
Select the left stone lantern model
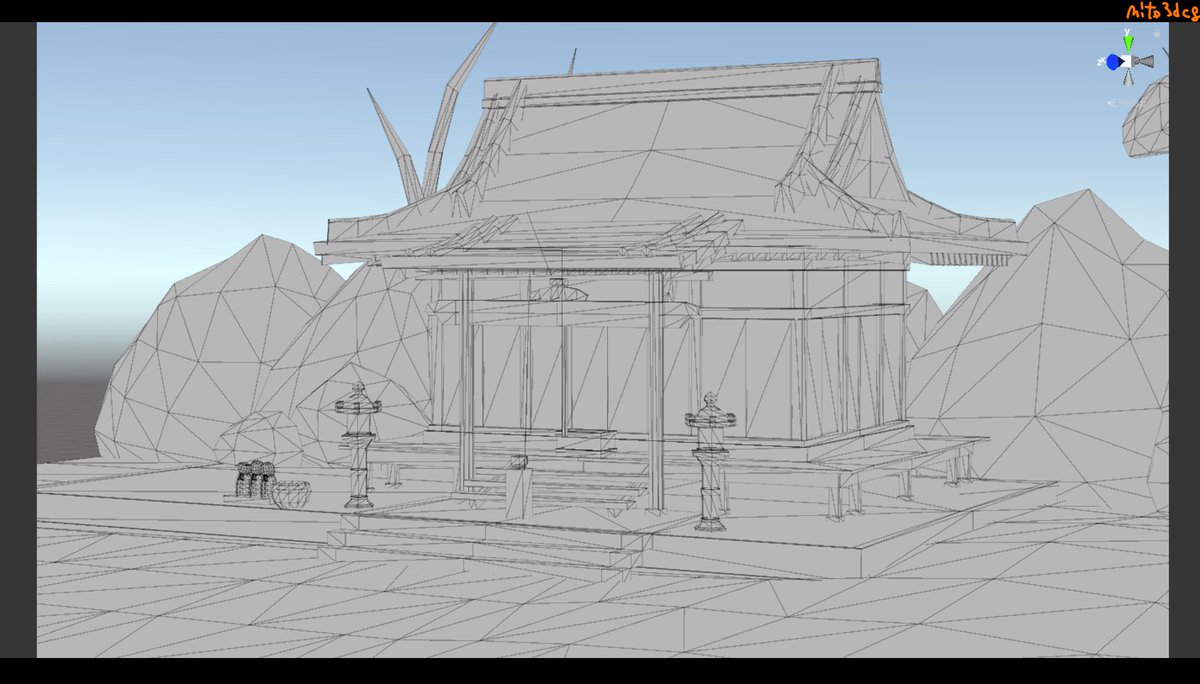357,445
